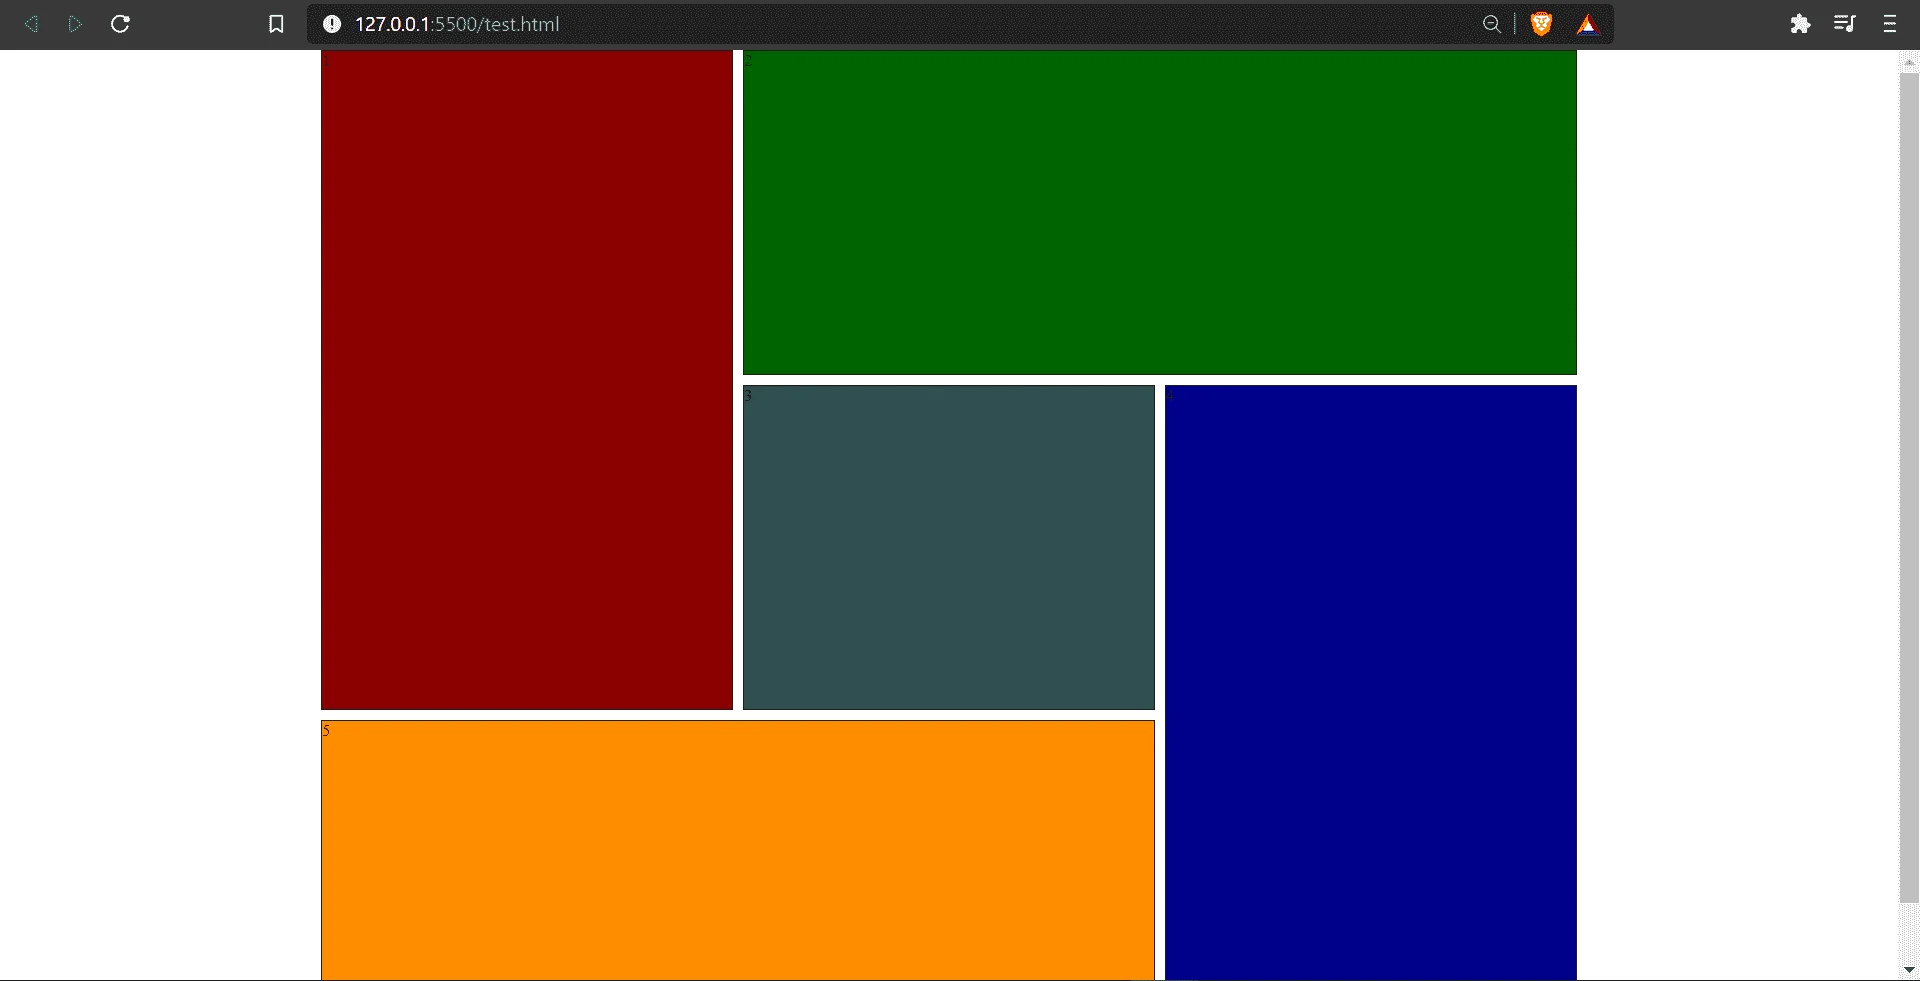Bookmark this page
The width and height of the screenshot is (1920, 981).
277,24
